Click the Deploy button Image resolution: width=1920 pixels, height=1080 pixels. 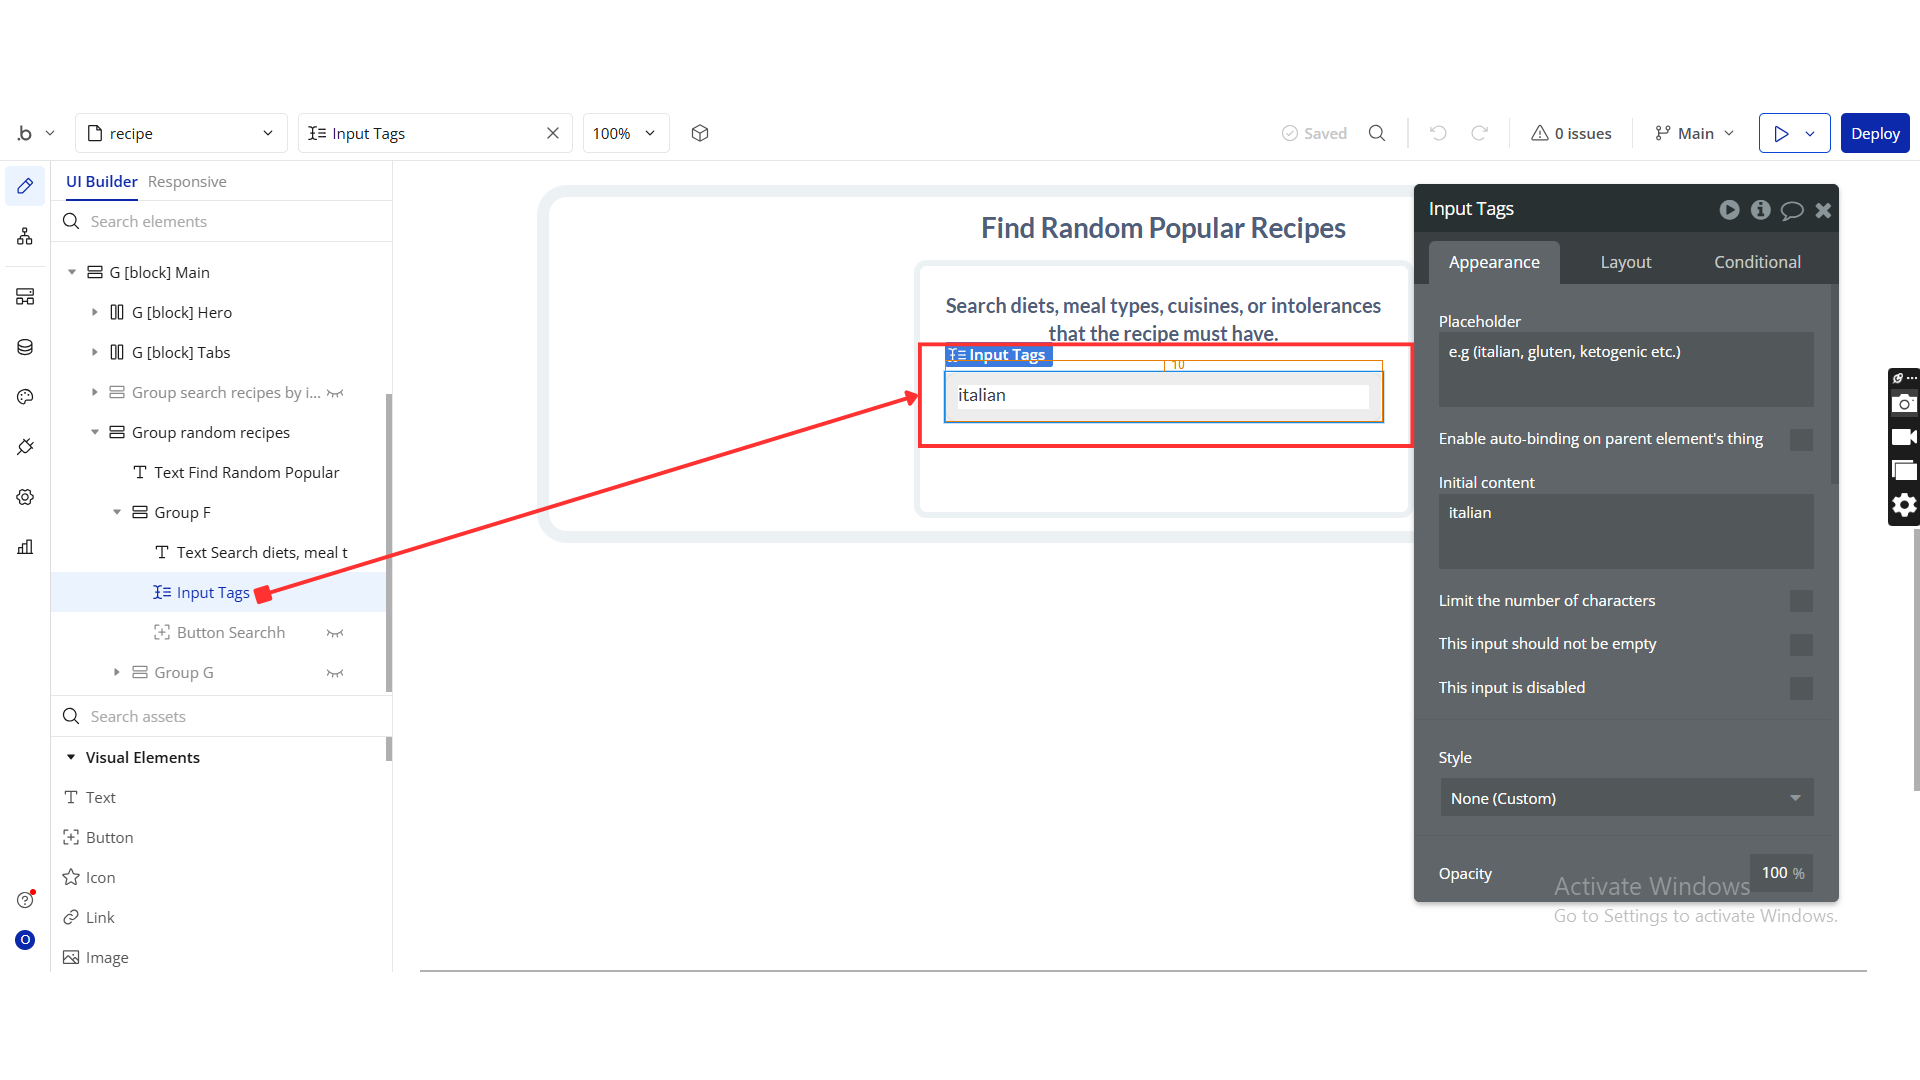pyautogui.click(x=1875, y=133)
